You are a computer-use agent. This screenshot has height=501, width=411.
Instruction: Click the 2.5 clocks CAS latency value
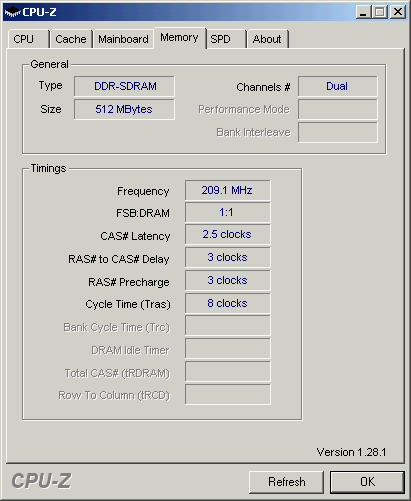(x=228, y=235)
